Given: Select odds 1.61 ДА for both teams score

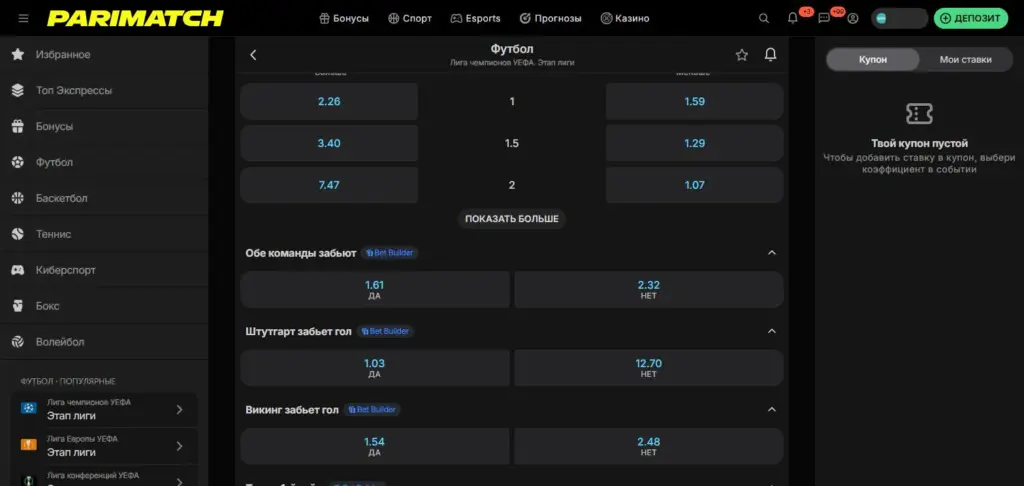Looking at the screenshot, I should point(375,289).
